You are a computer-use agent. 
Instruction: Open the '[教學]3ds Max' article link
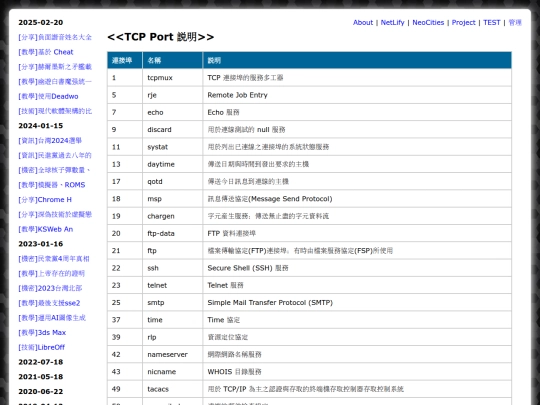point(42,333)
